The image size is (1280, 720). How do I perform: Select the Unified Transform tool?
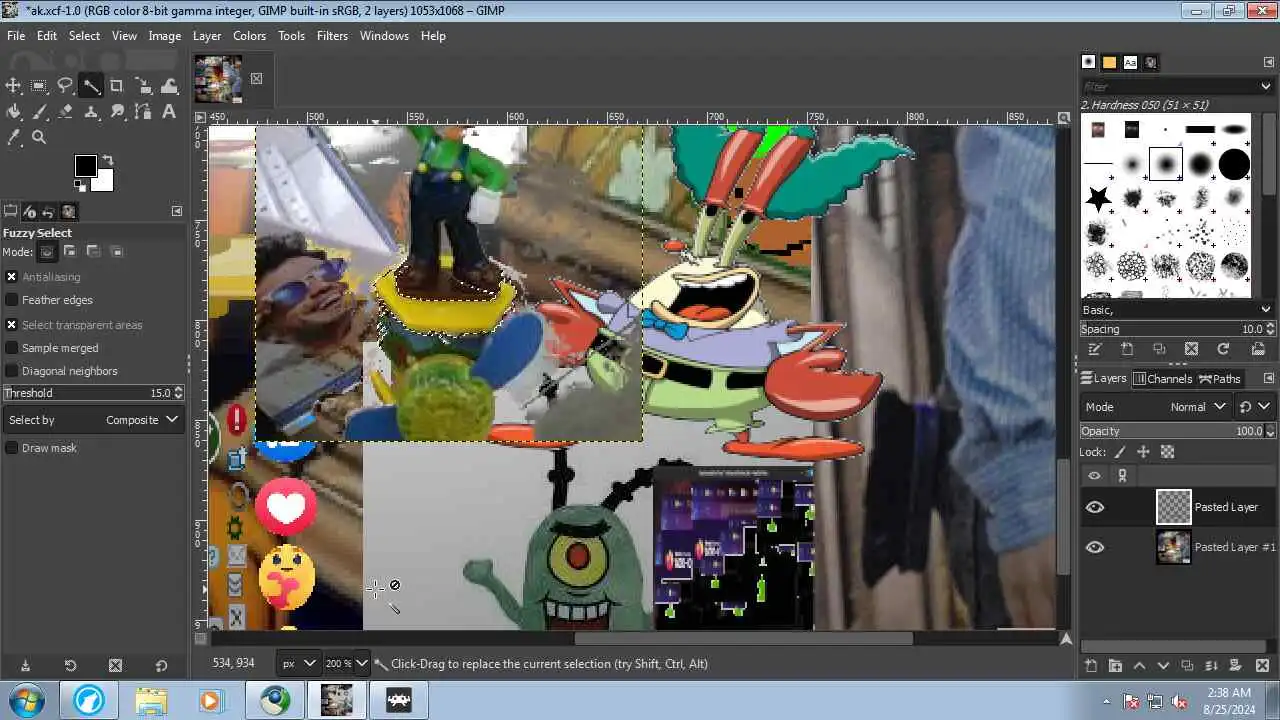point(143,86)
